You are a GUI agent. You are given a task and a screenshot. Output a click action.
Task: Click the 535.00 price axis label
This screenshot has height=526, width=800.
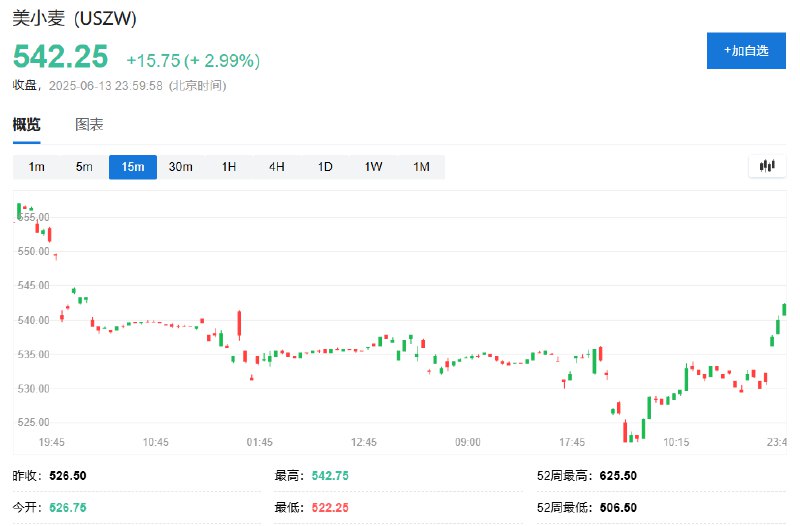(34, 354)
